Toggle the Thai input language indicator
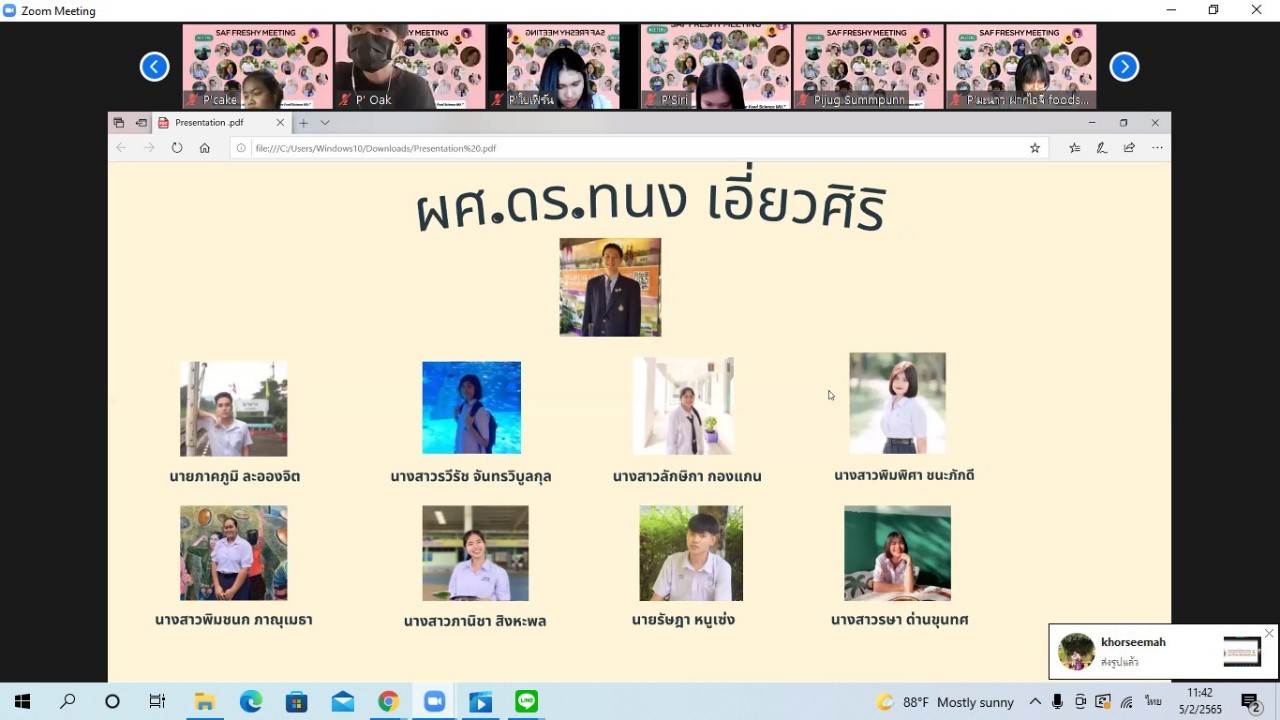 pos(1153,702)
